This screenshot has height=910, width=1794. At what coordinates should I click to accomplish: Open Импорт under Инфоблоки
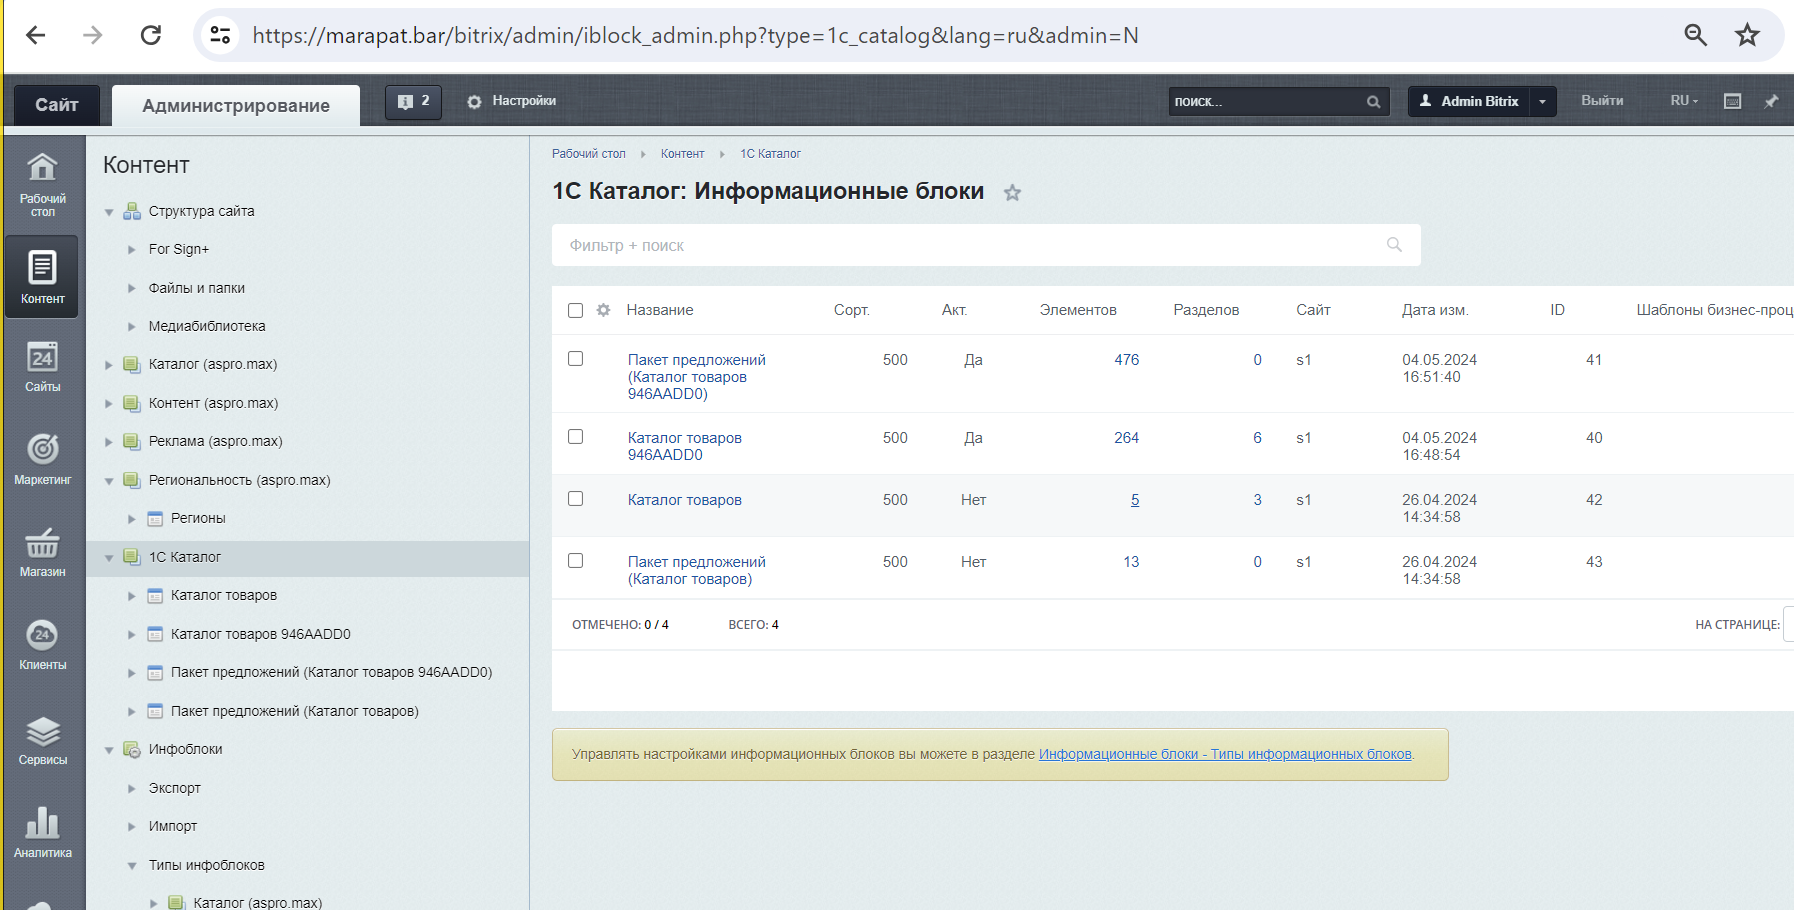click(173, 826)
